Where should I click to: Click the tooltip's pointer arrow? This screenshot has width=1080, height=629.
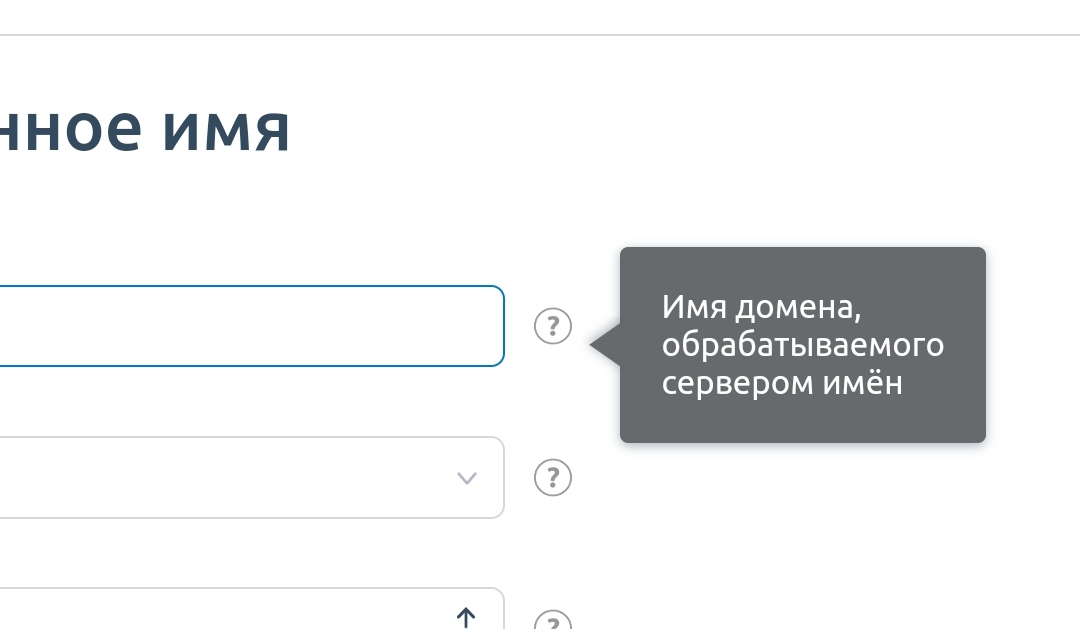point(604,345)
